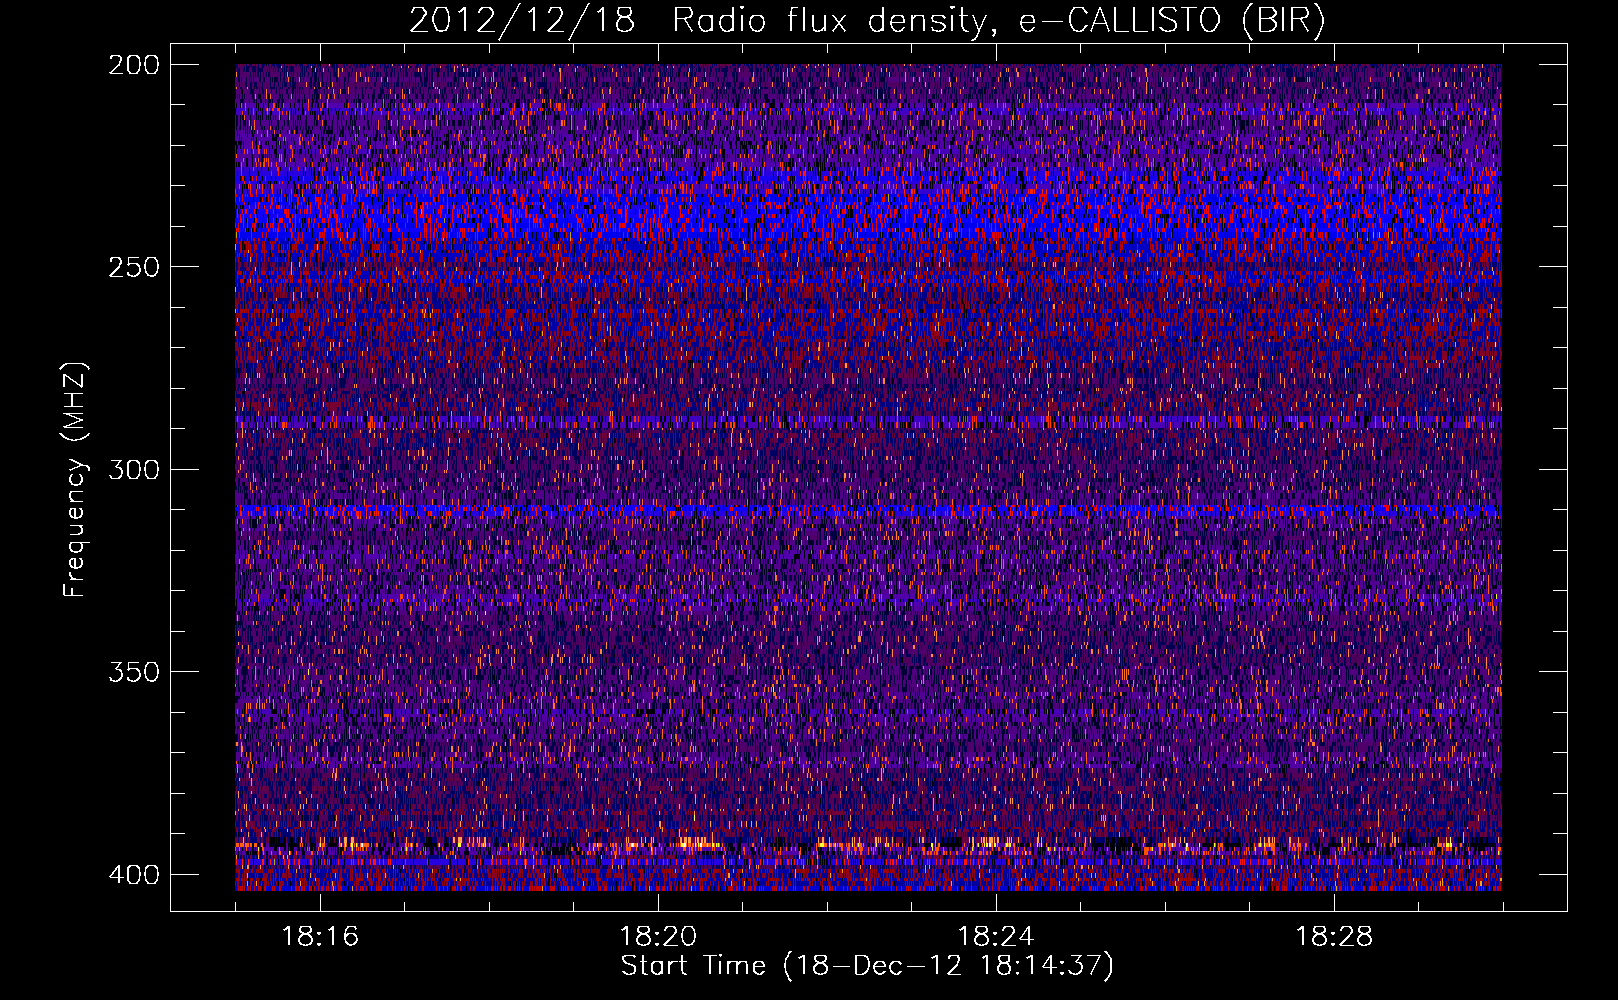Click the 18:28 time tick label
The height and width of the screenshot is (1000, 1618).
(x=1334, y=937)
